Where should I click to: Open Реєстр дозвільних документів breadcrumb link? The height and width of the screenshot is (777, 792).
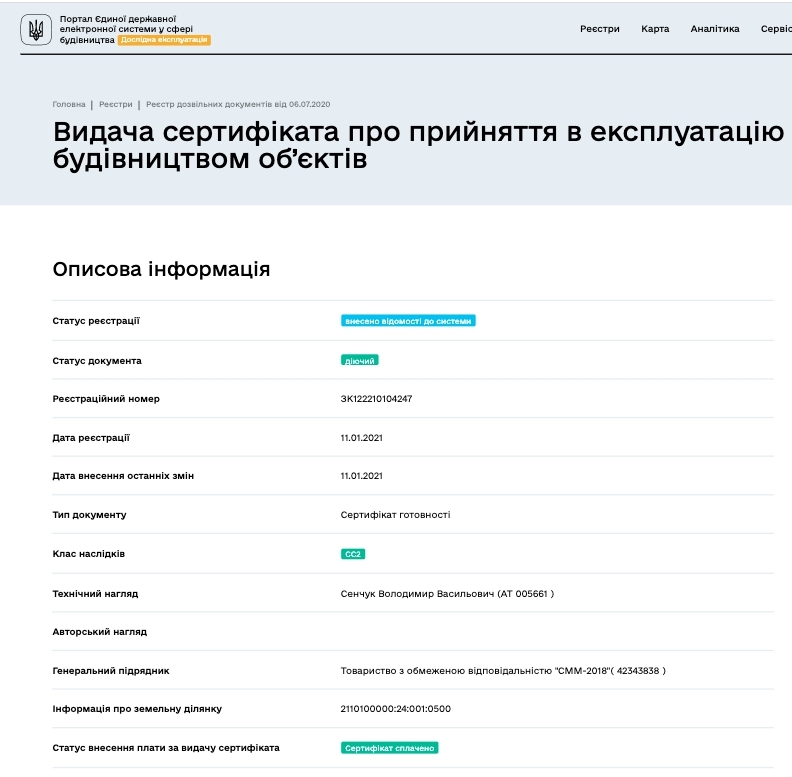[238, 104]
